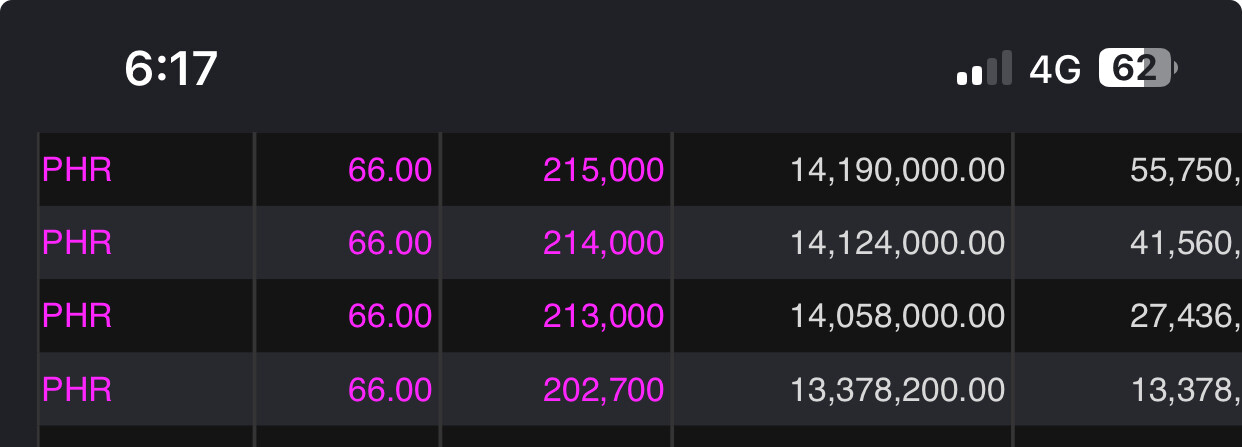1242x447 pixels.
Task: Select PHR symbol in the 214,000 volume row
Action: pyautogui.click(x=77, y=243)
